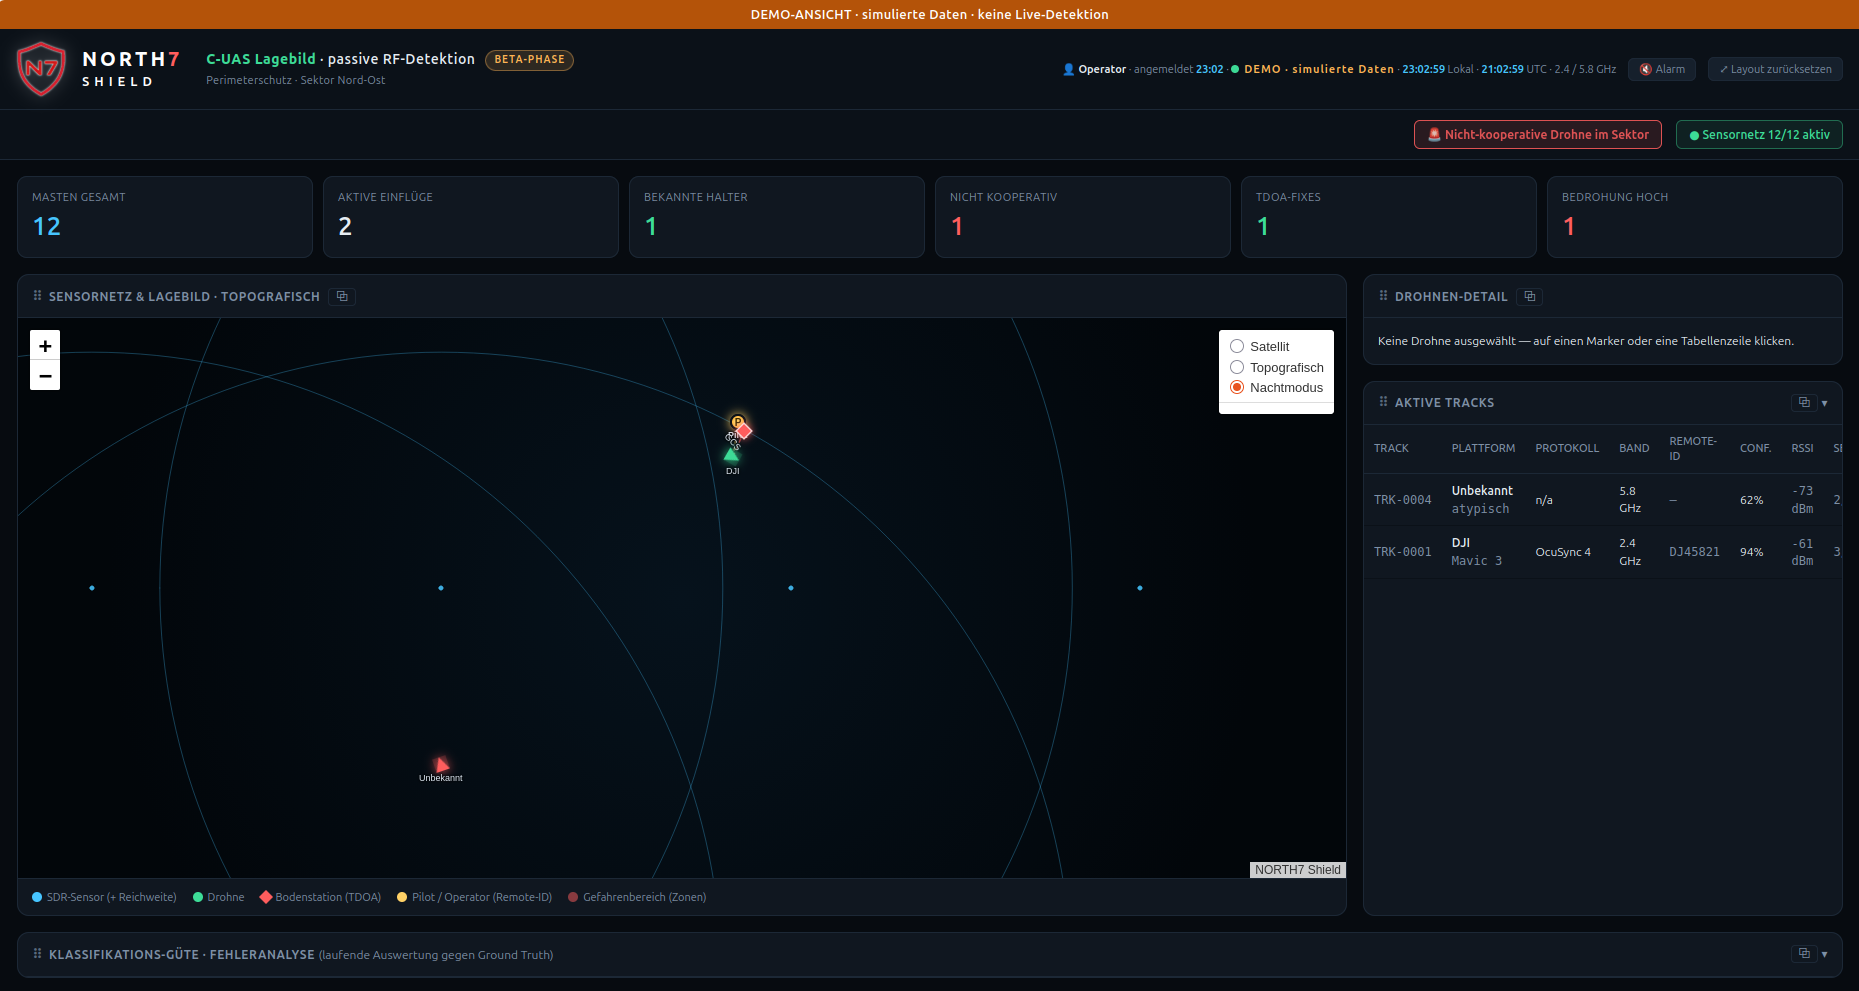
Task: Open the track row TRK-0001
Action: pos(1603,552)
